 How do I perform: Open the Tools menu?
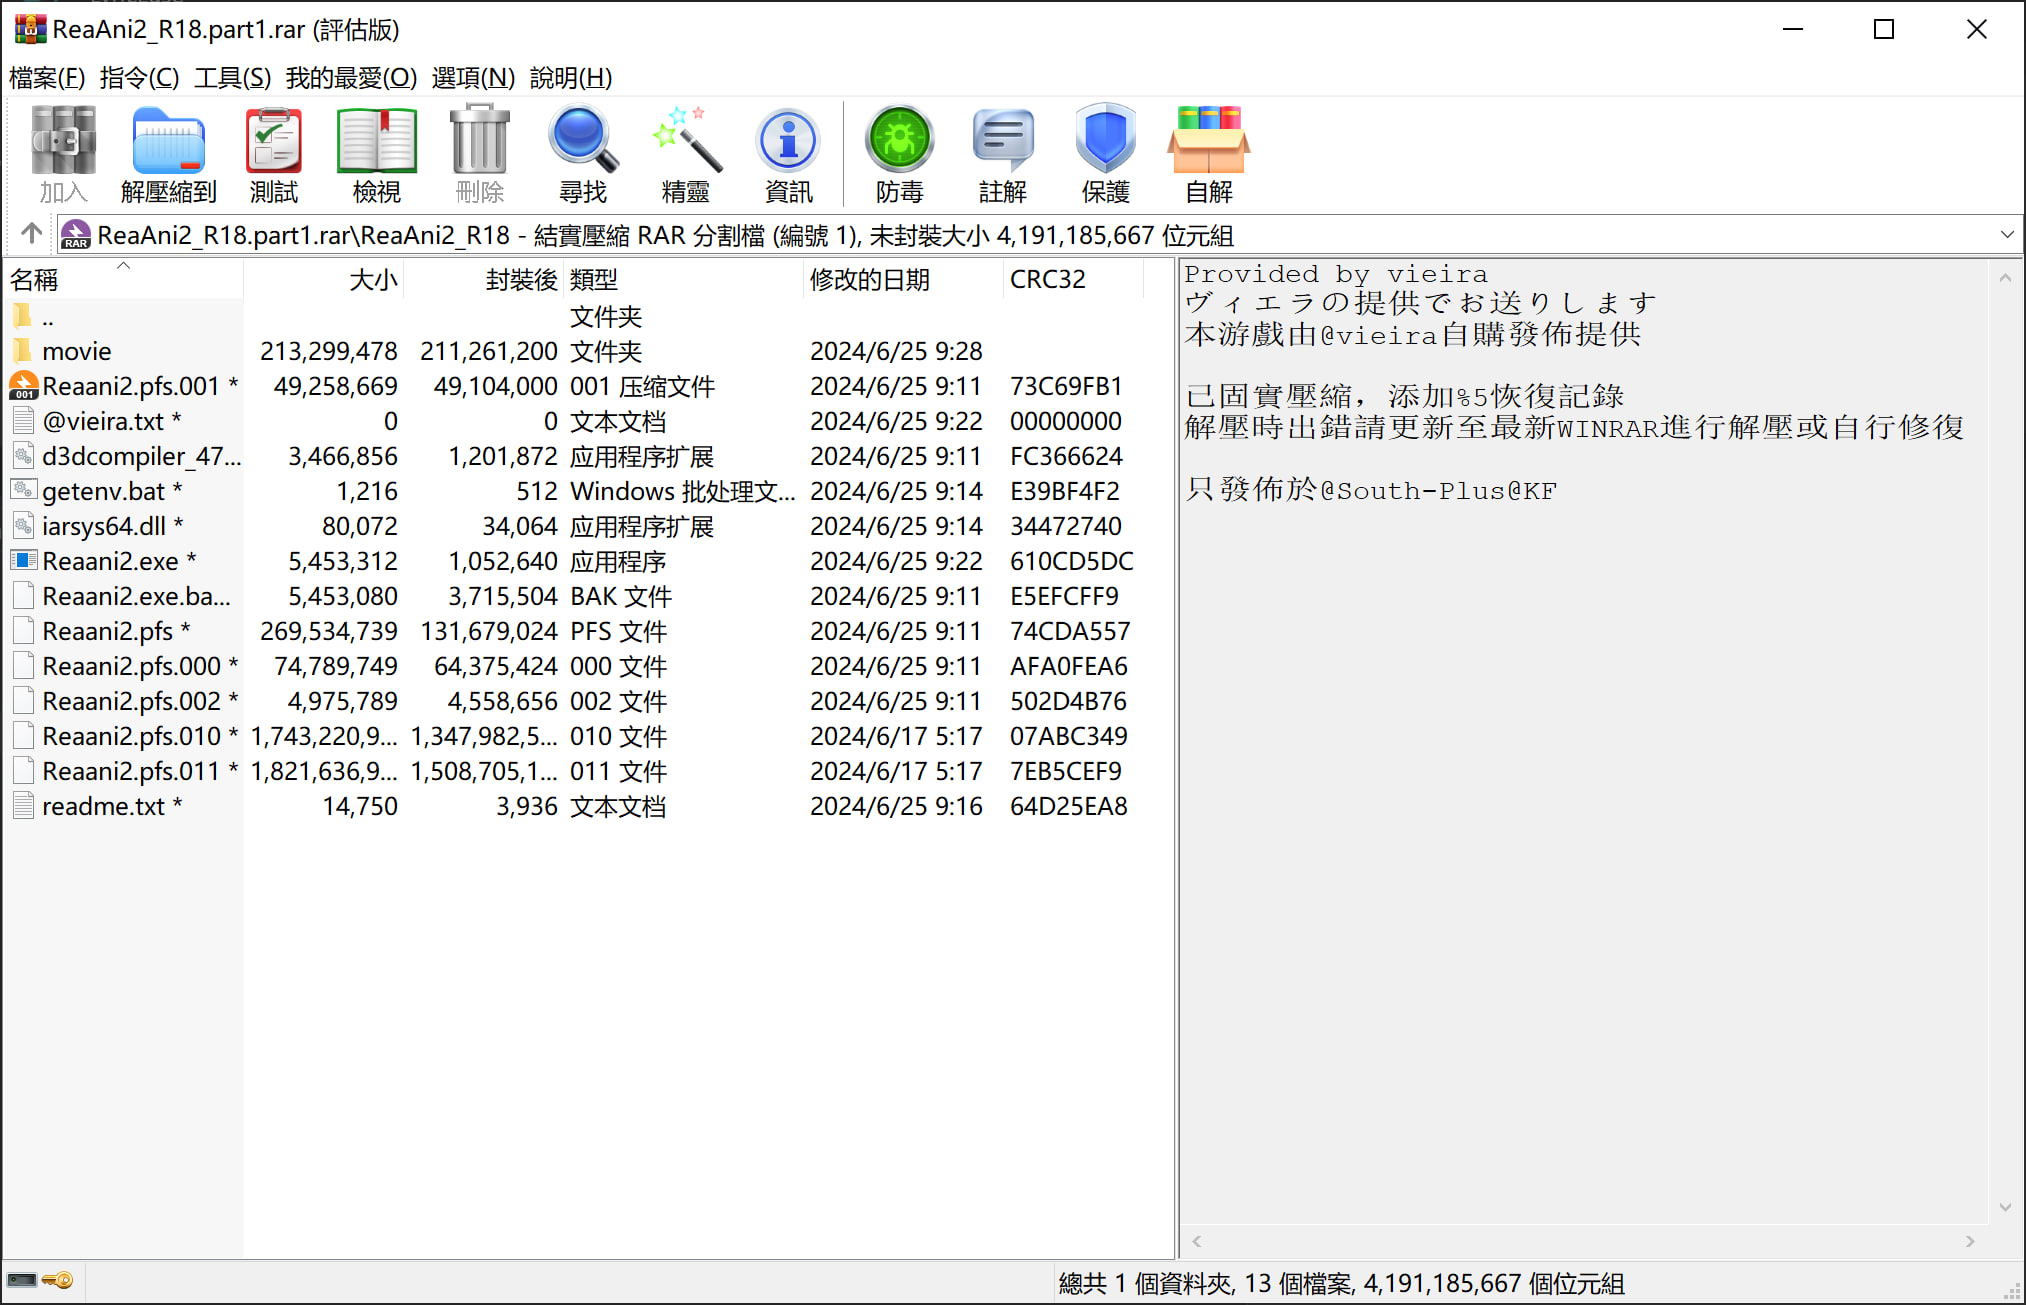click(x=232, y=78)
